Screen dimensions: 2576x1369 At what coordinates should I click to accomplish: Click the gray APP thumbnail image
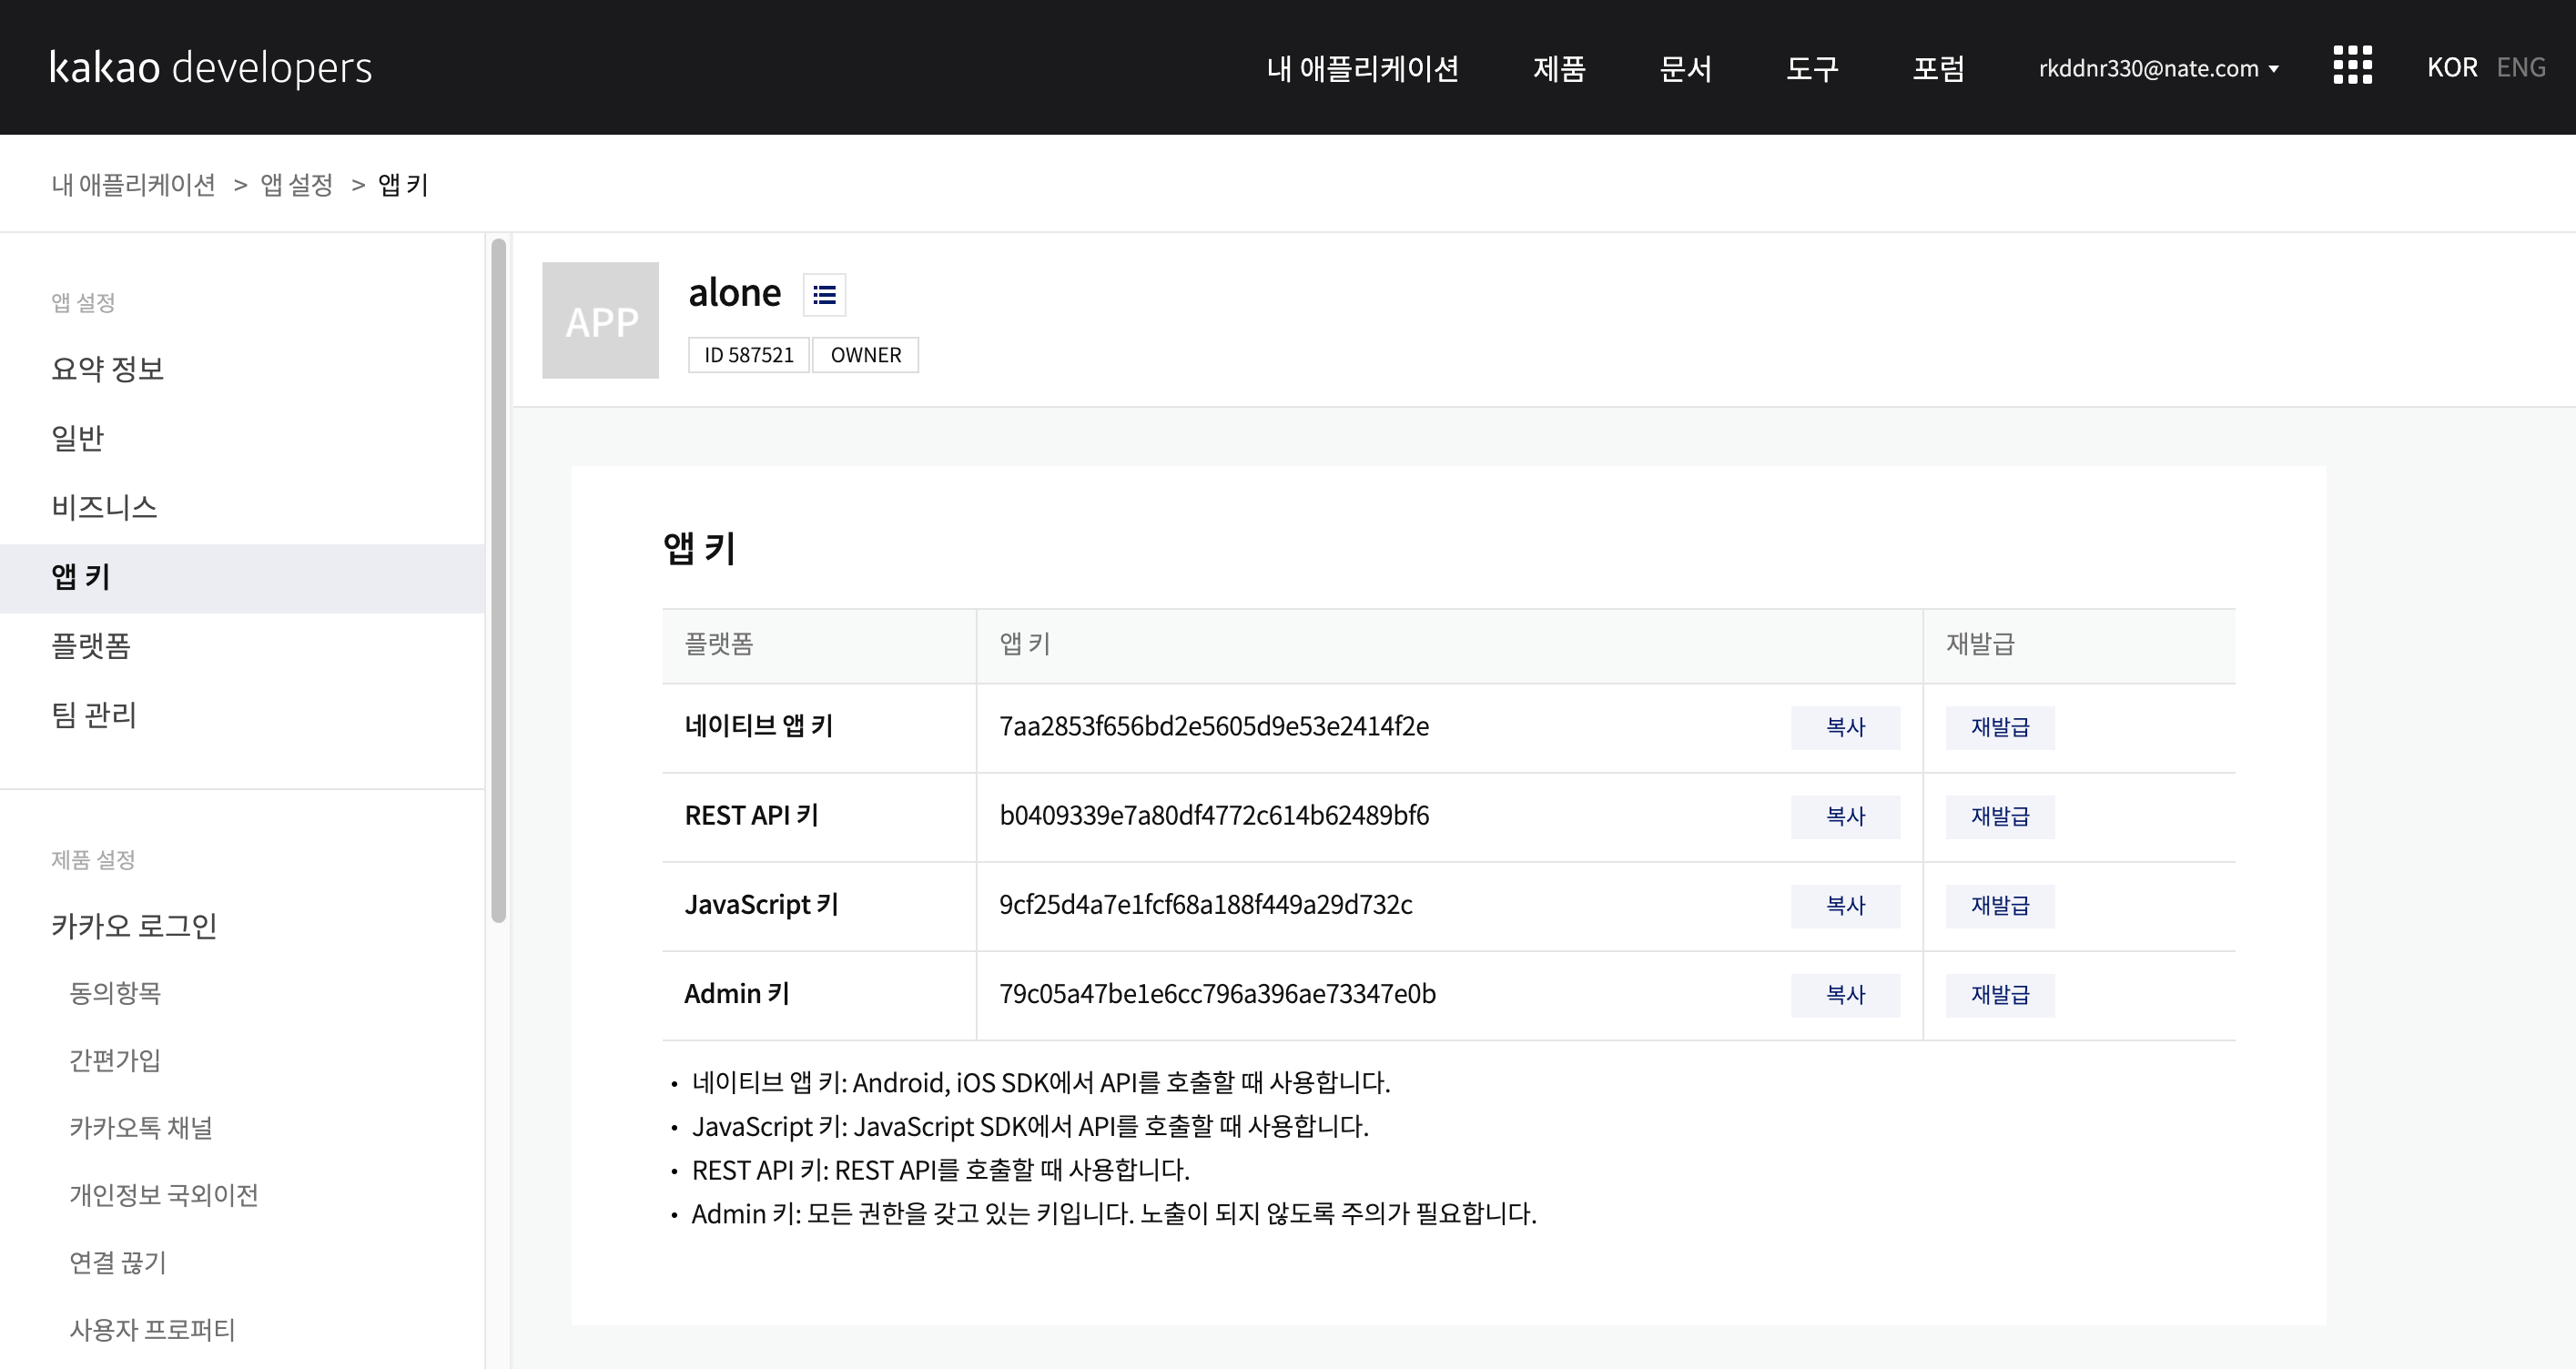click(x=600, y=320)
